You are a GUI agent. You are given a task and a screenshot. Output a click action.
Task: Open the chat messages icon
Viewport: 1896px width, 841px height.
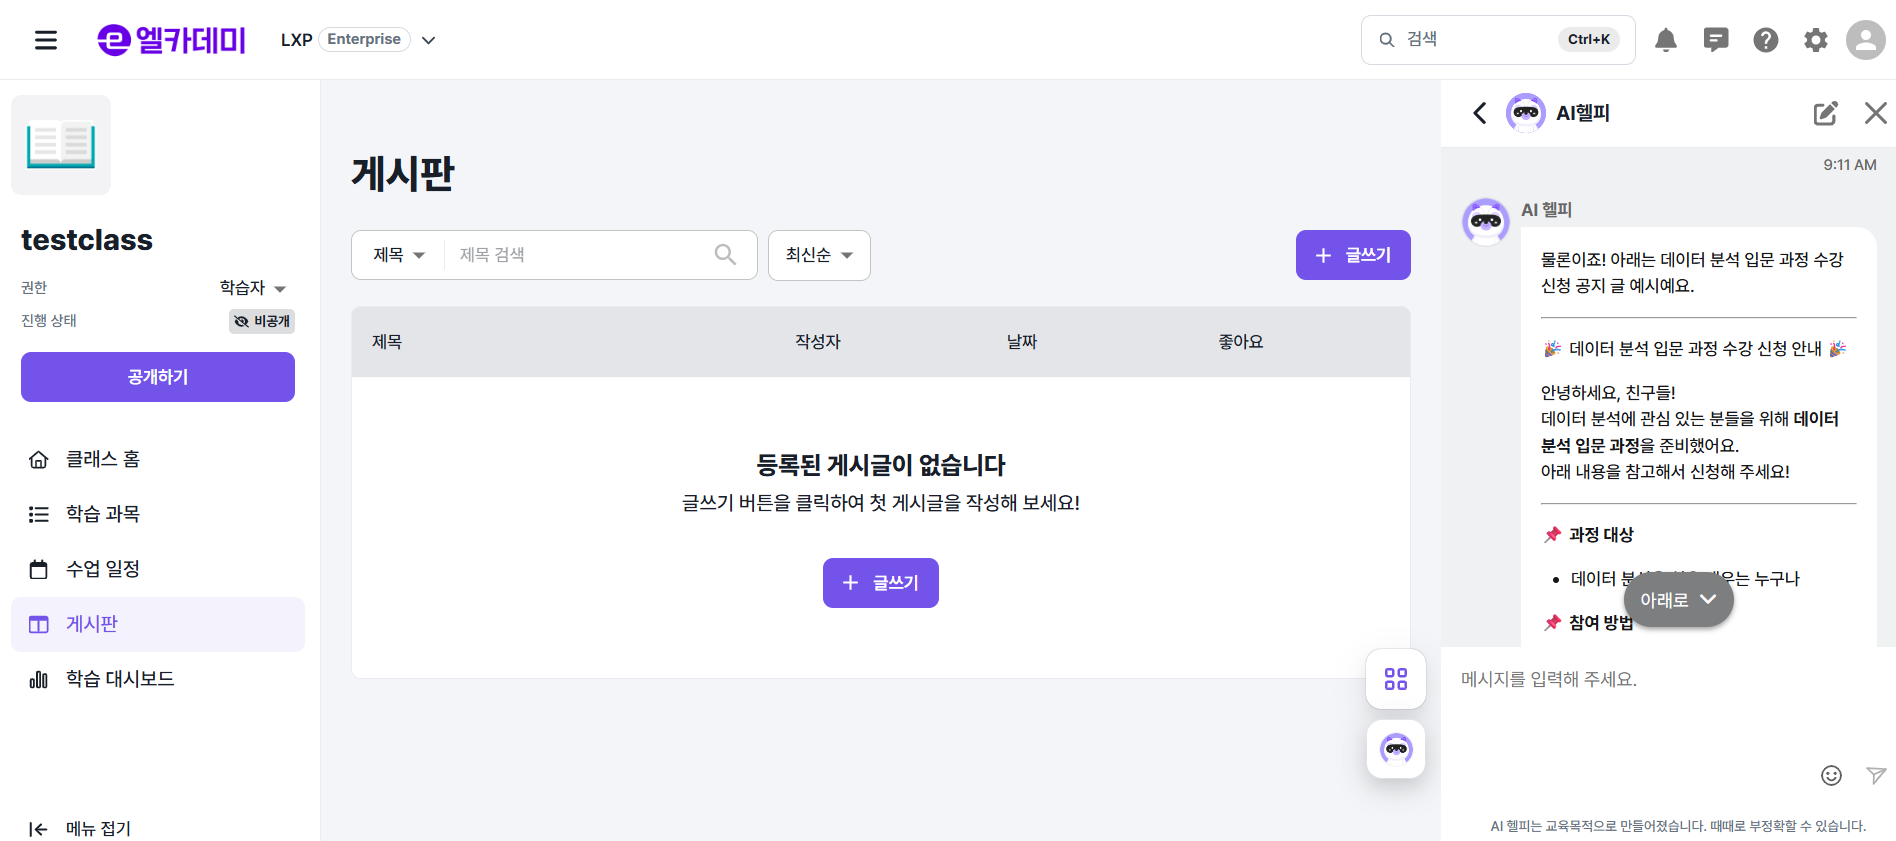pos(1715,40)
